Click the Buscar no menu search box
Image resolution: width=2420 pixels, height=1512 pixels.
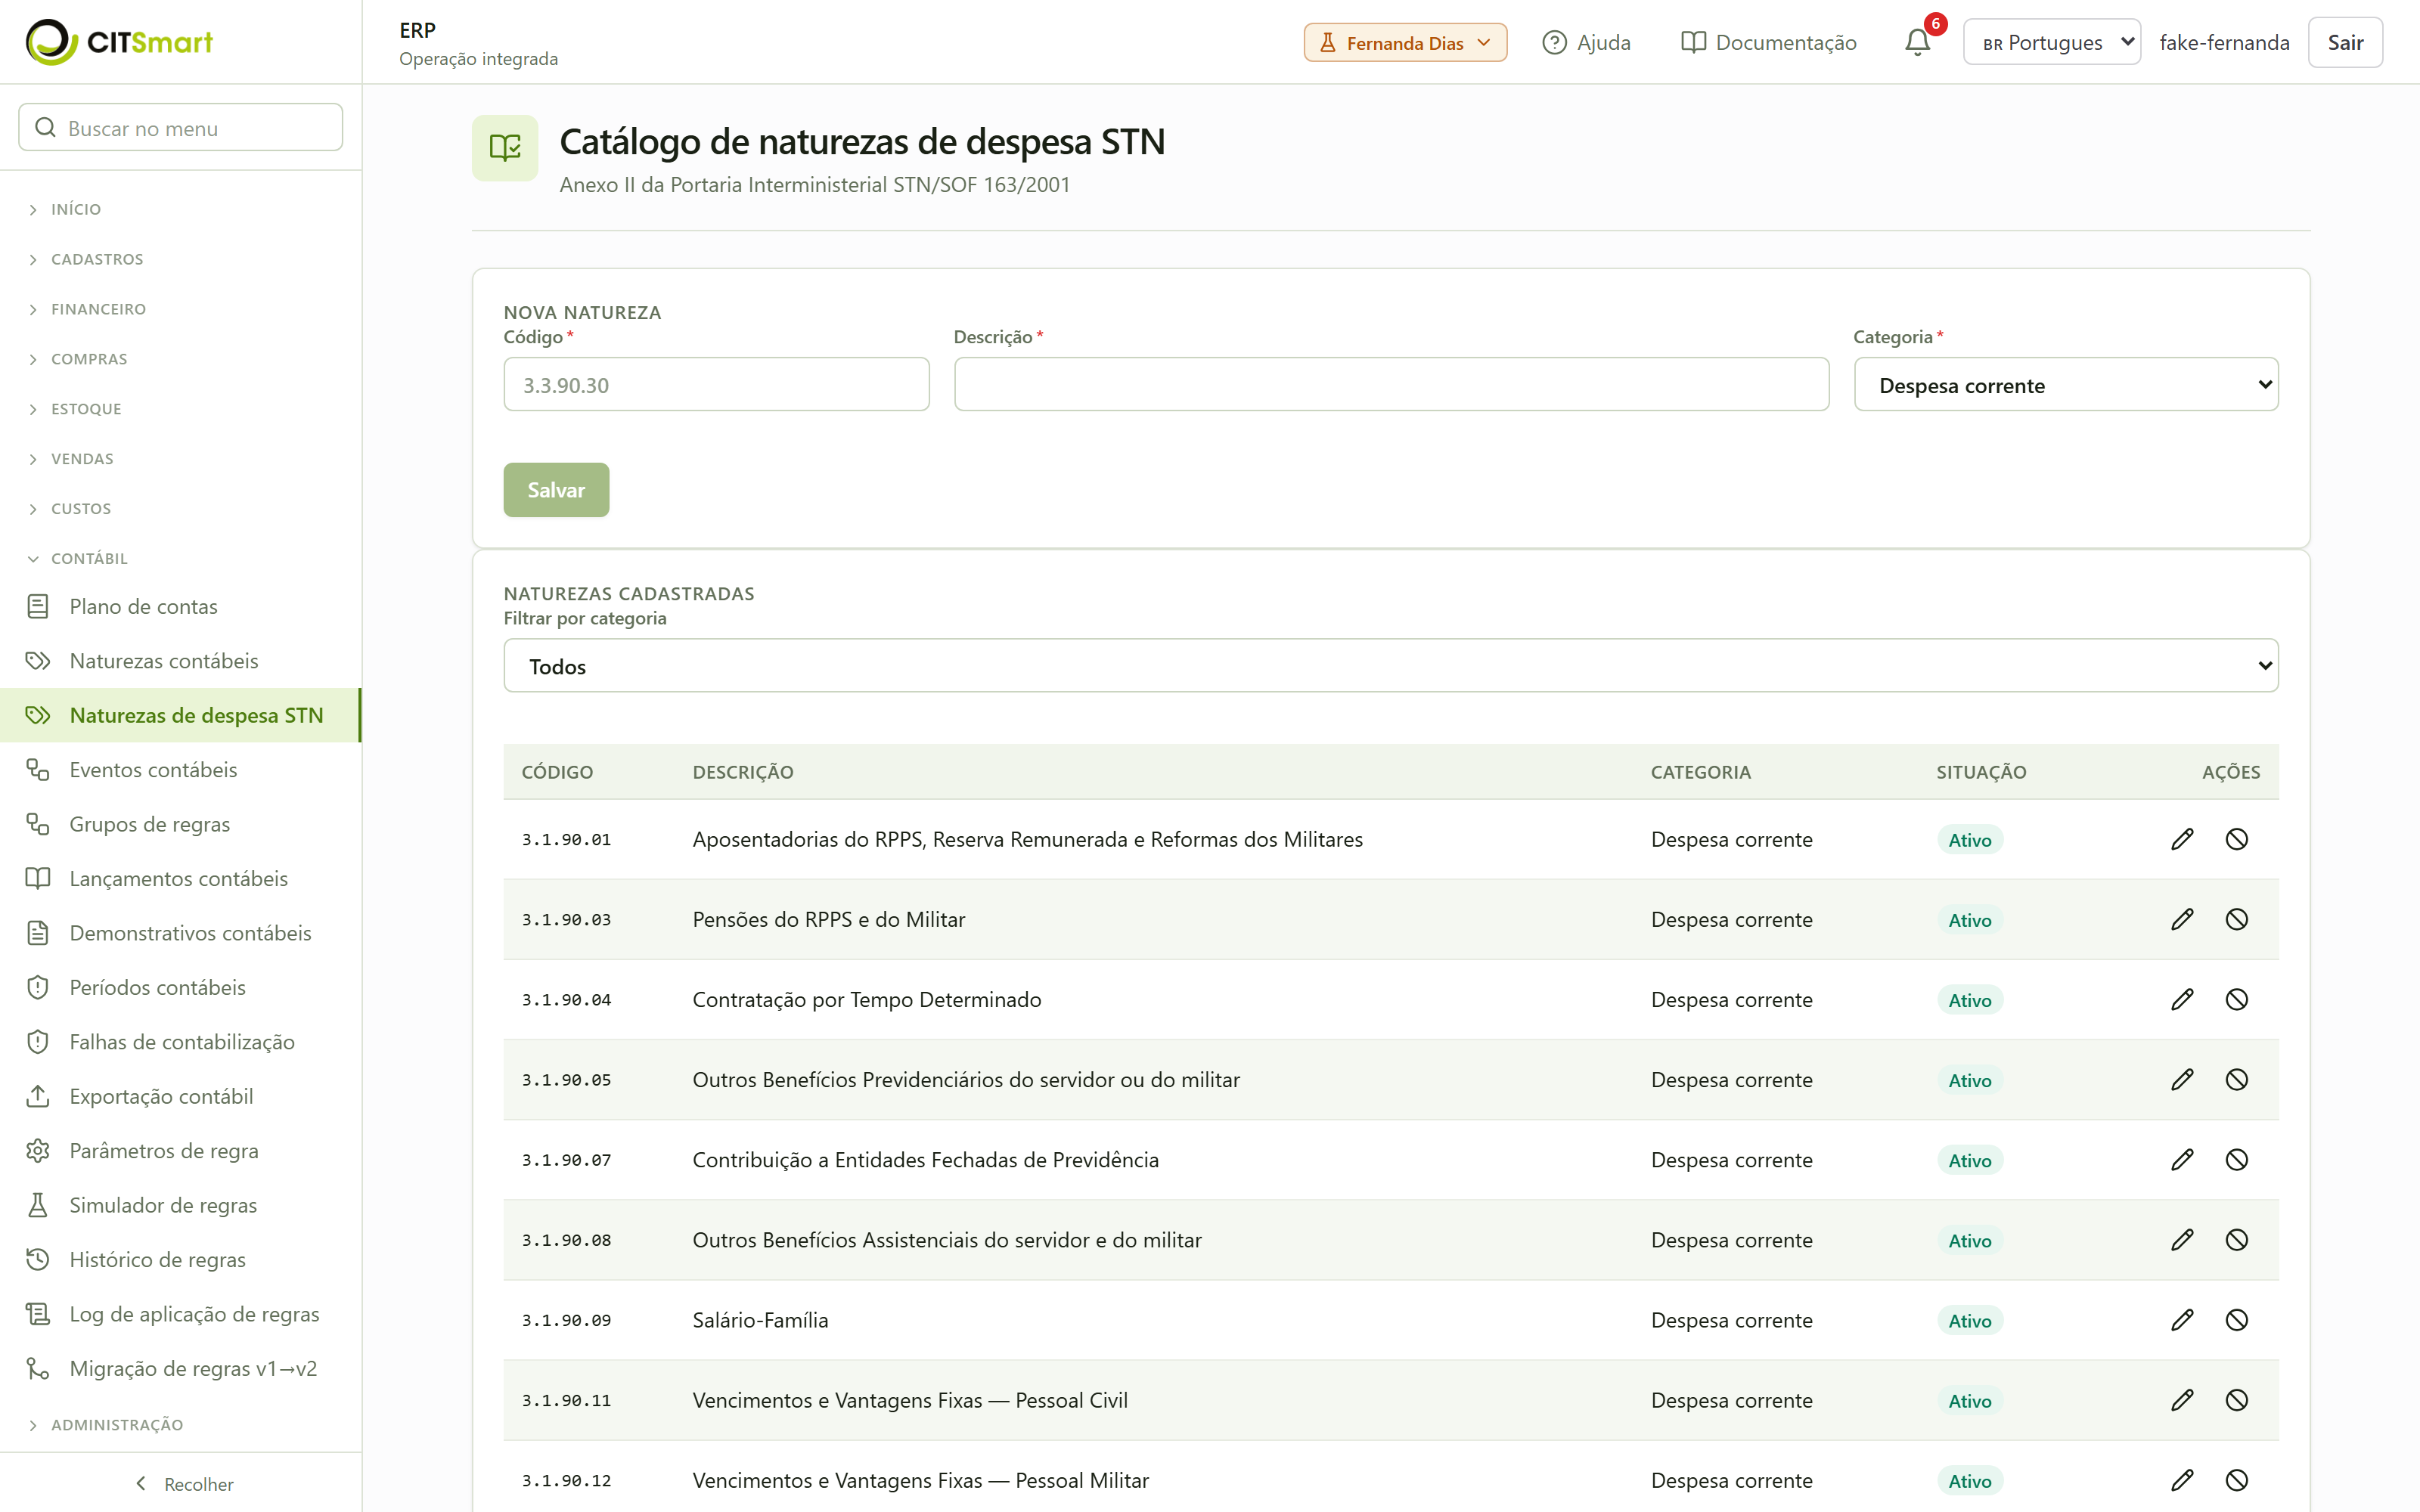pos(181,128)
